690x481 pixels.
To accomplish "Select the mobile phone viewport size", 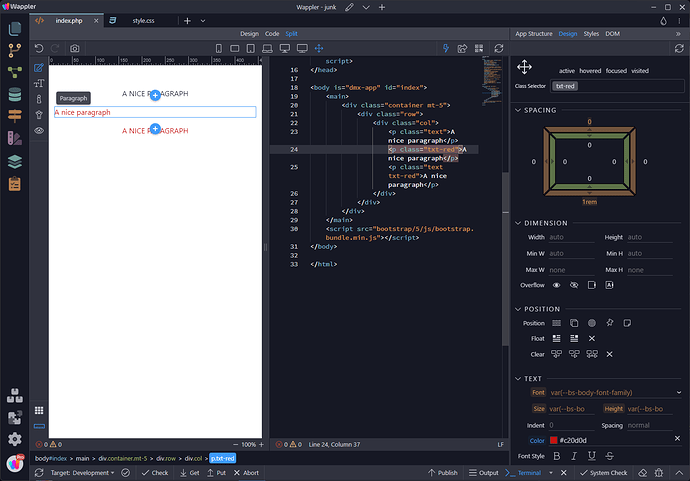I will click(219, 48).
